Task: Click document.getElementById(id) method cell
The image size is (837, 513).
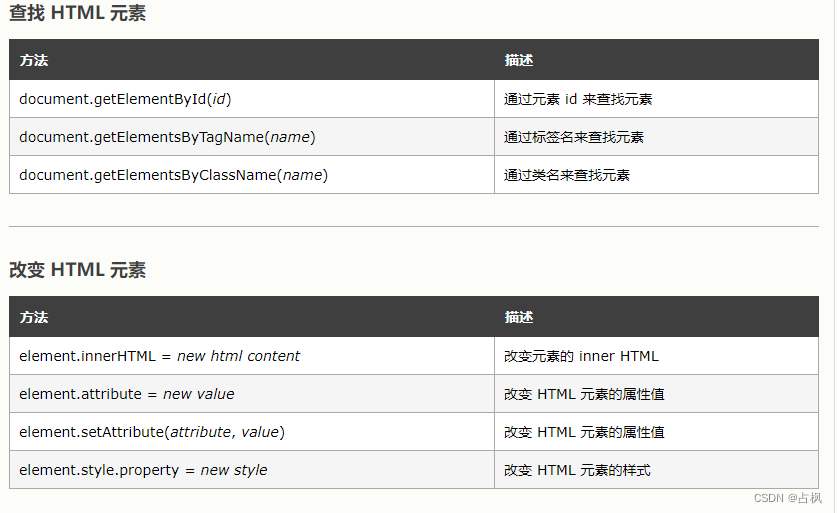Action: click(252, 99)
